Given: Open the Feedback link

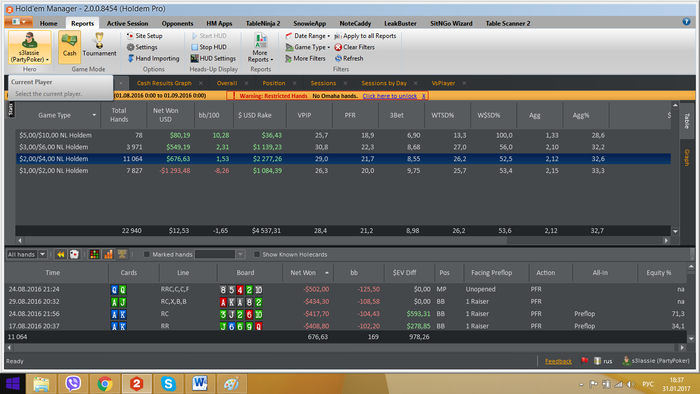Looking at the screenshot, I should coord(558,361).
